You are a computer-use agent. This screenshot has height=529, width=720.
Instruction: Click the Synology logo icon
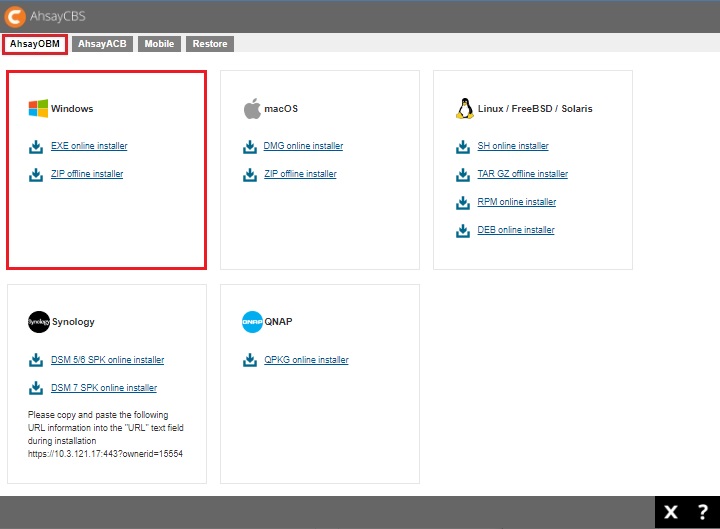pyautogui.click(x=38, y=322)
